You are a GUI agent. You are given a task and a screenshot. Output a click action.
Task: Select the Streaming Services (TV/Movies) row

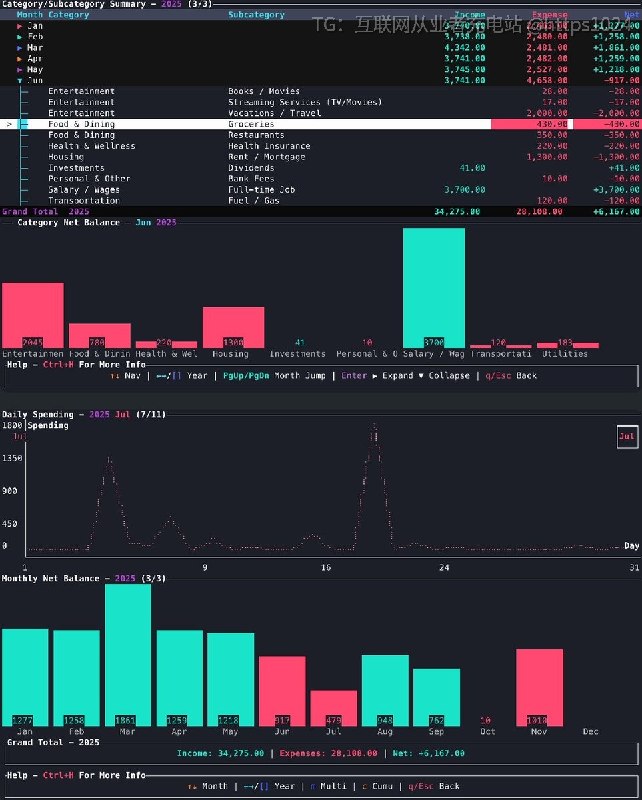click(321, 102)
